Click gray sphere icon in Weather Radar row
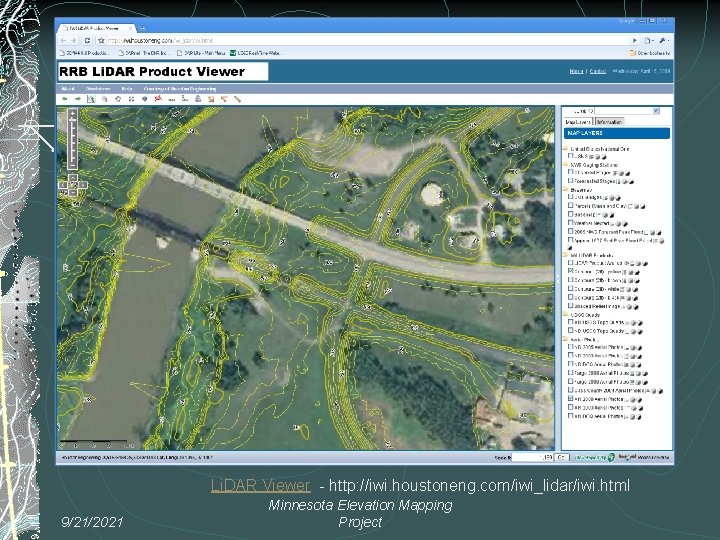Viewport: 720px width, 540px height. pyautogui.click(x=618, y=224)
